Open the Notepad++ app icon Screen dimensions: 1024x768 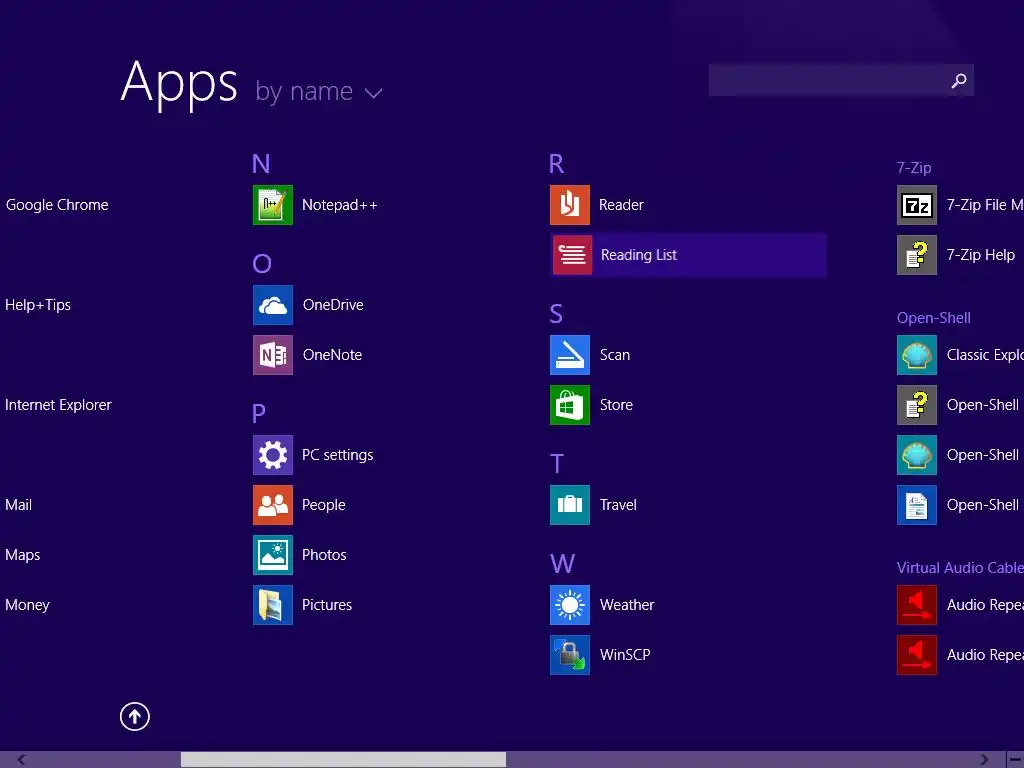tap(273, 205)
